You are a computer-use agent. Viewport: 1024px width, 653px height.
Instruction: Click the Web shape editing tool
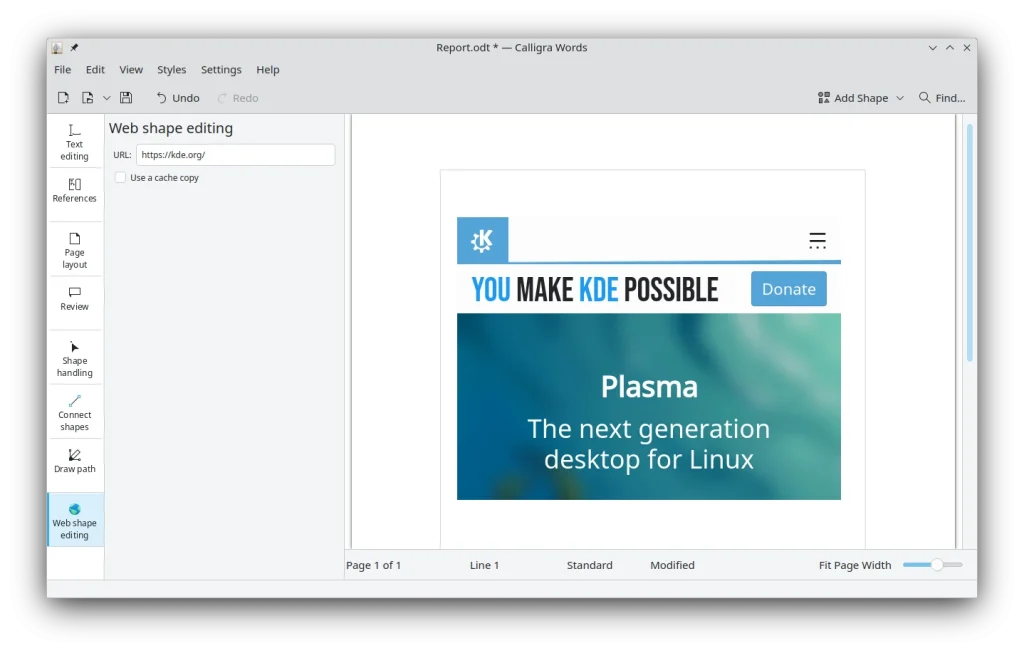74,521
